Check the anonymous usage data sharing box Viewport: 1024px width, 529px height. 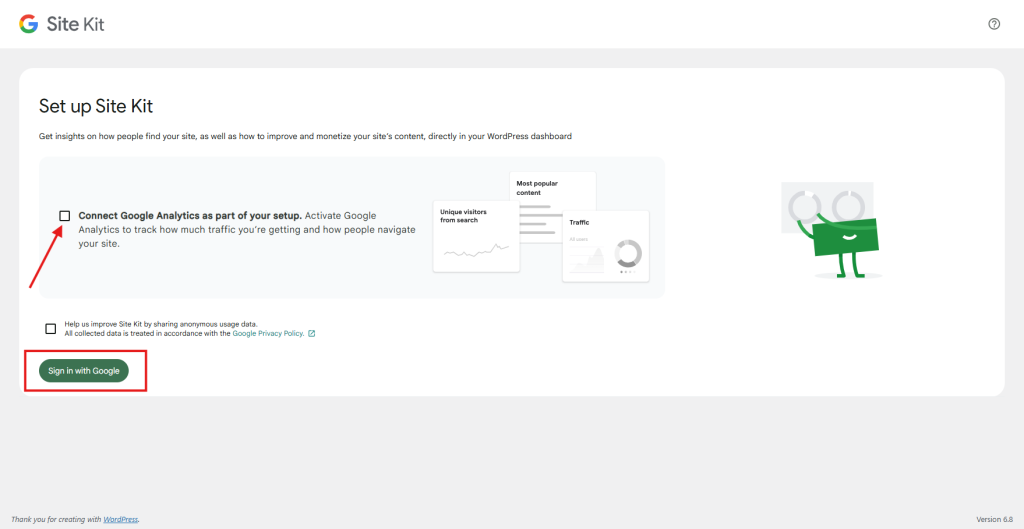pos(51,329)
